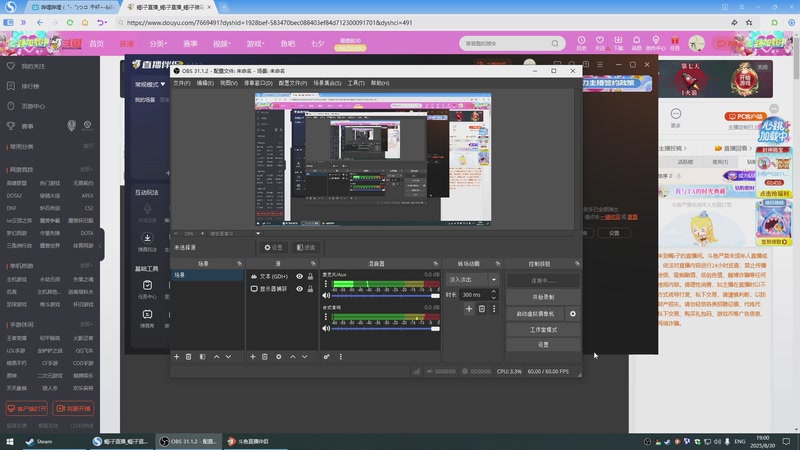Click the Start Recording button
Viewport: 800px width, 450px height.
[543, 297]
